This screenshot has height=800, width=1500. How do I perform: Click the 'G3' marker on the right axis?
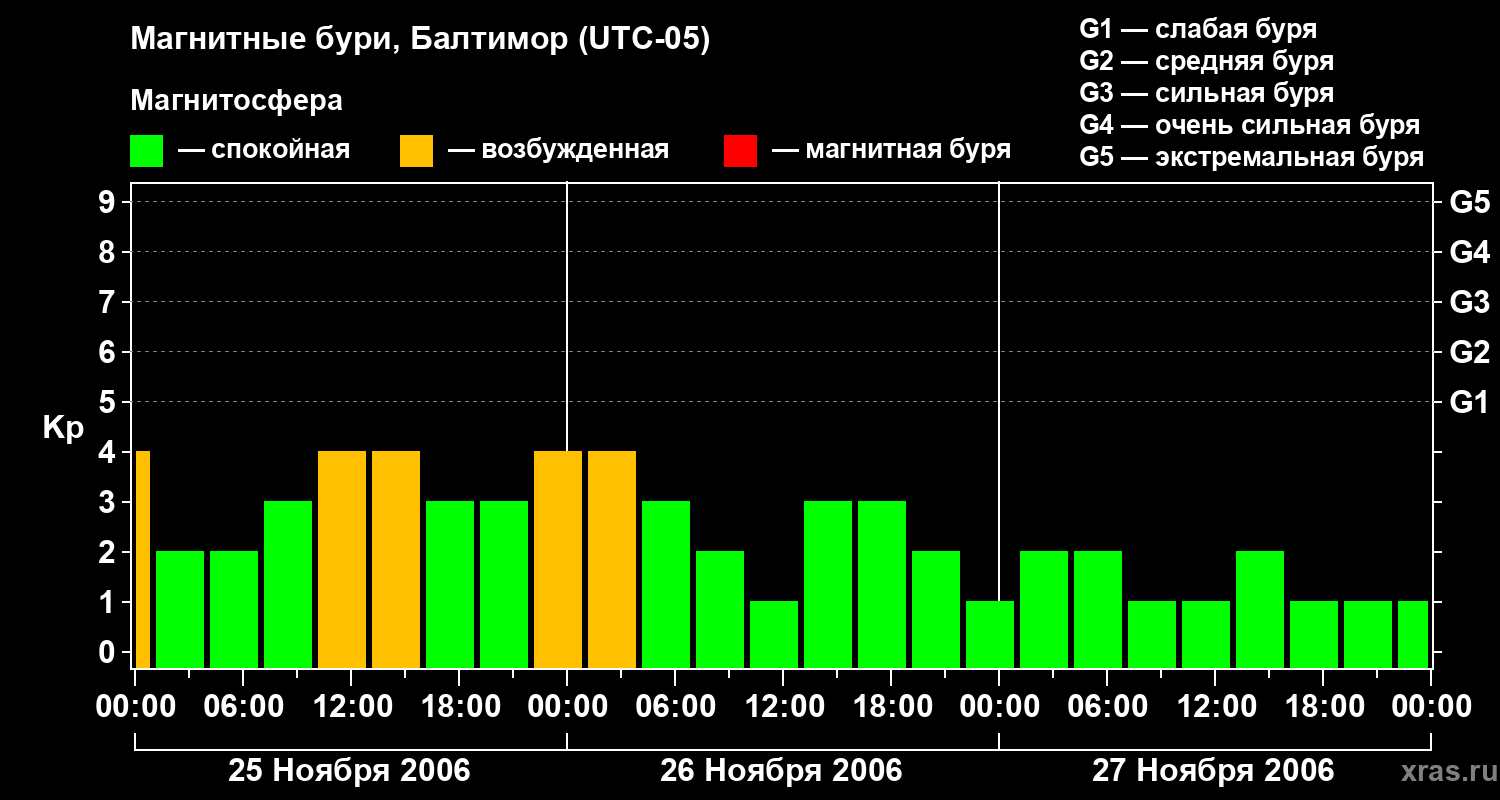click(1469, 302)
